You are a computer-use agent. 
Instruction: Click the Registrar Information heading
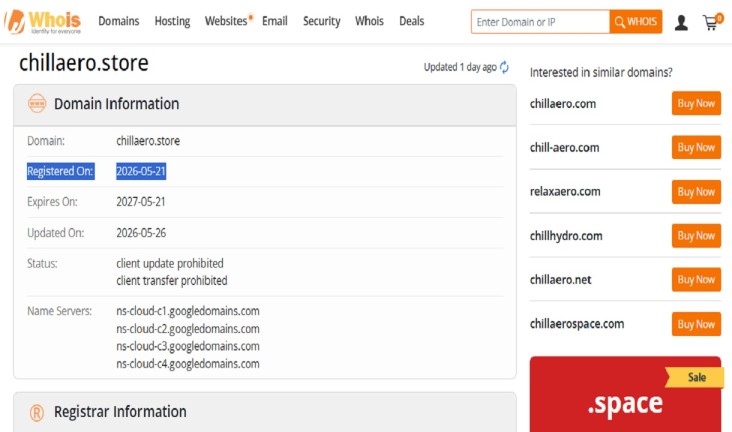120,412
